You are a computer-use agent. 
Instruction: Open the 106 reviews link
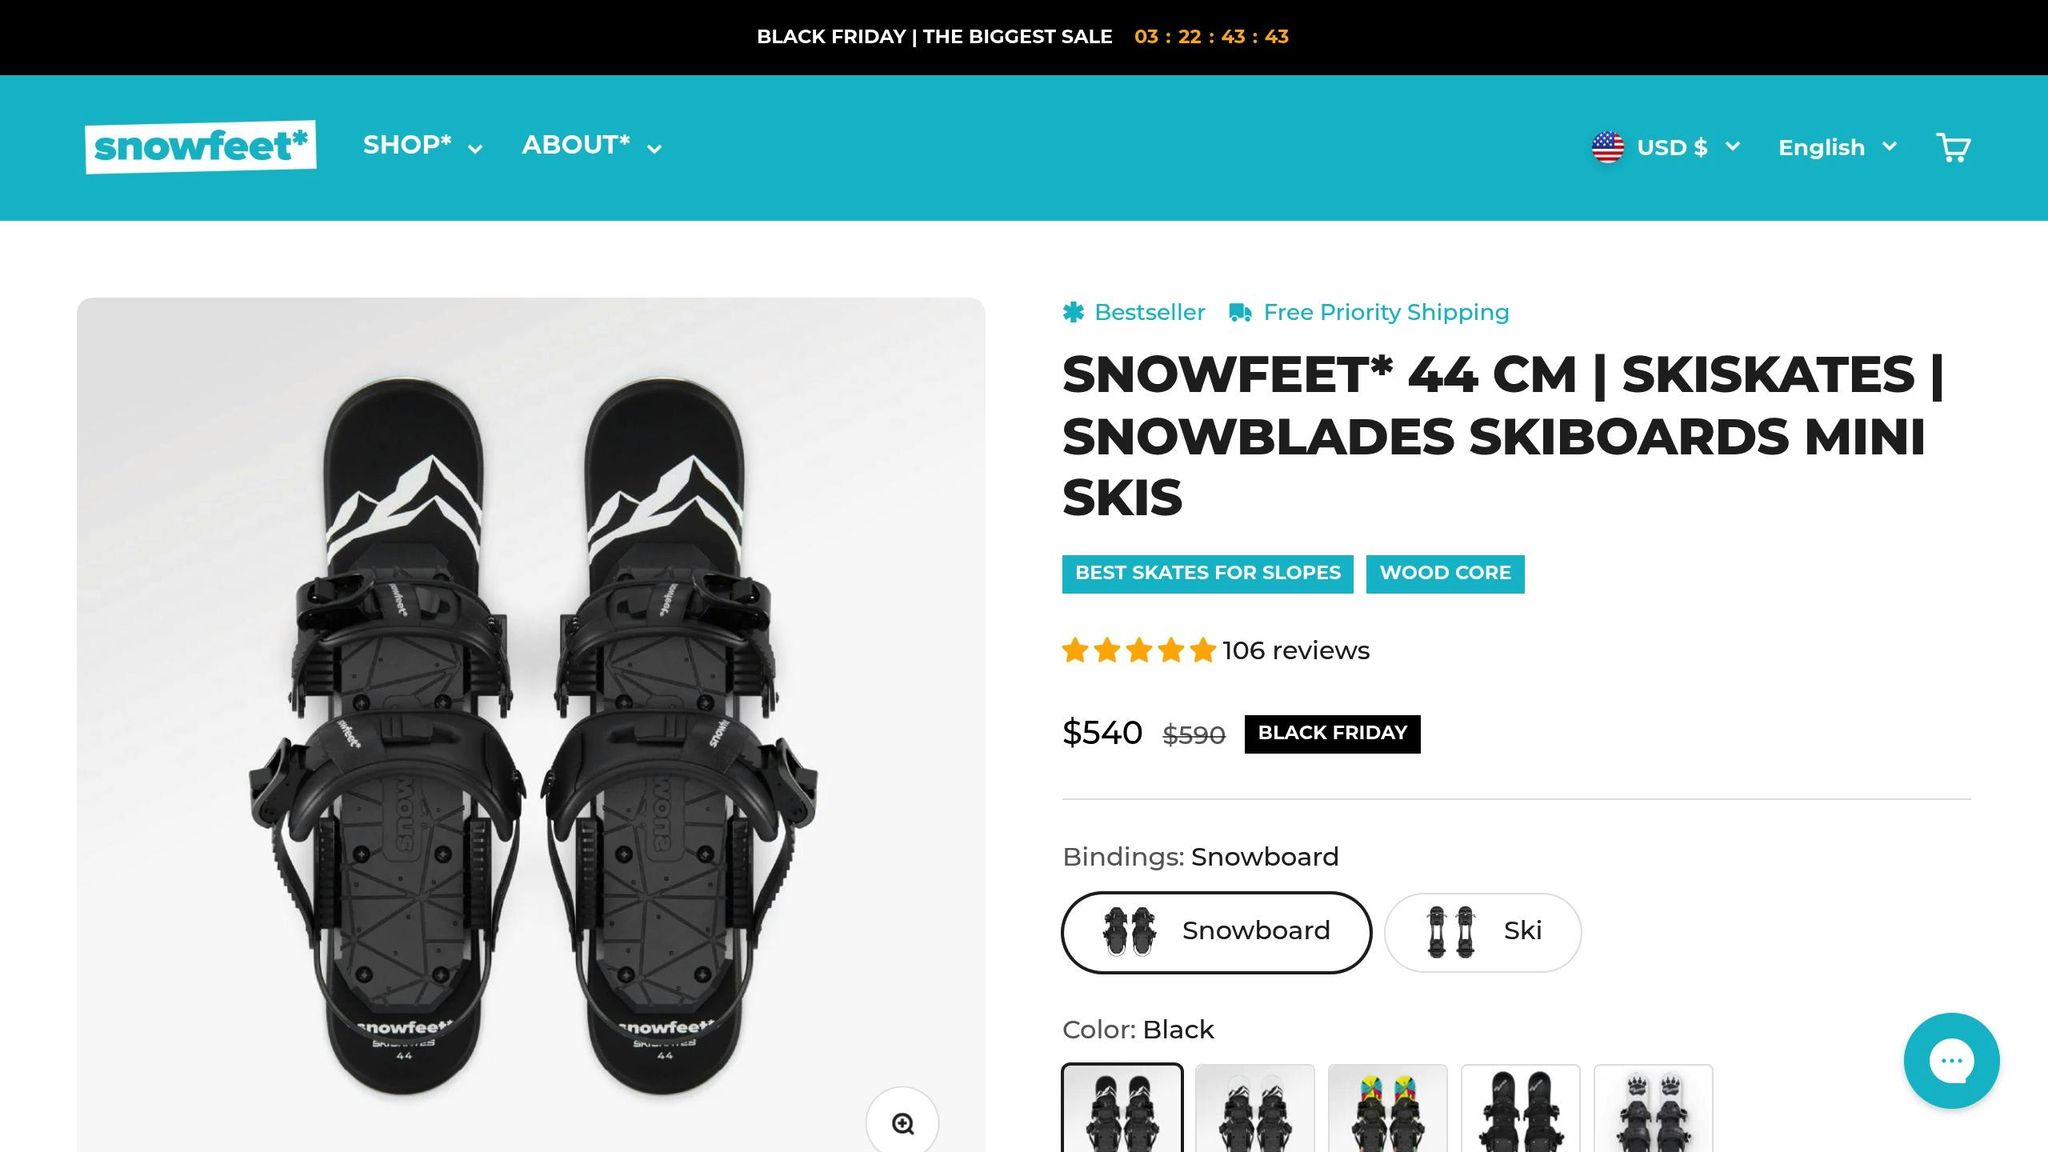pos(1296,650)
